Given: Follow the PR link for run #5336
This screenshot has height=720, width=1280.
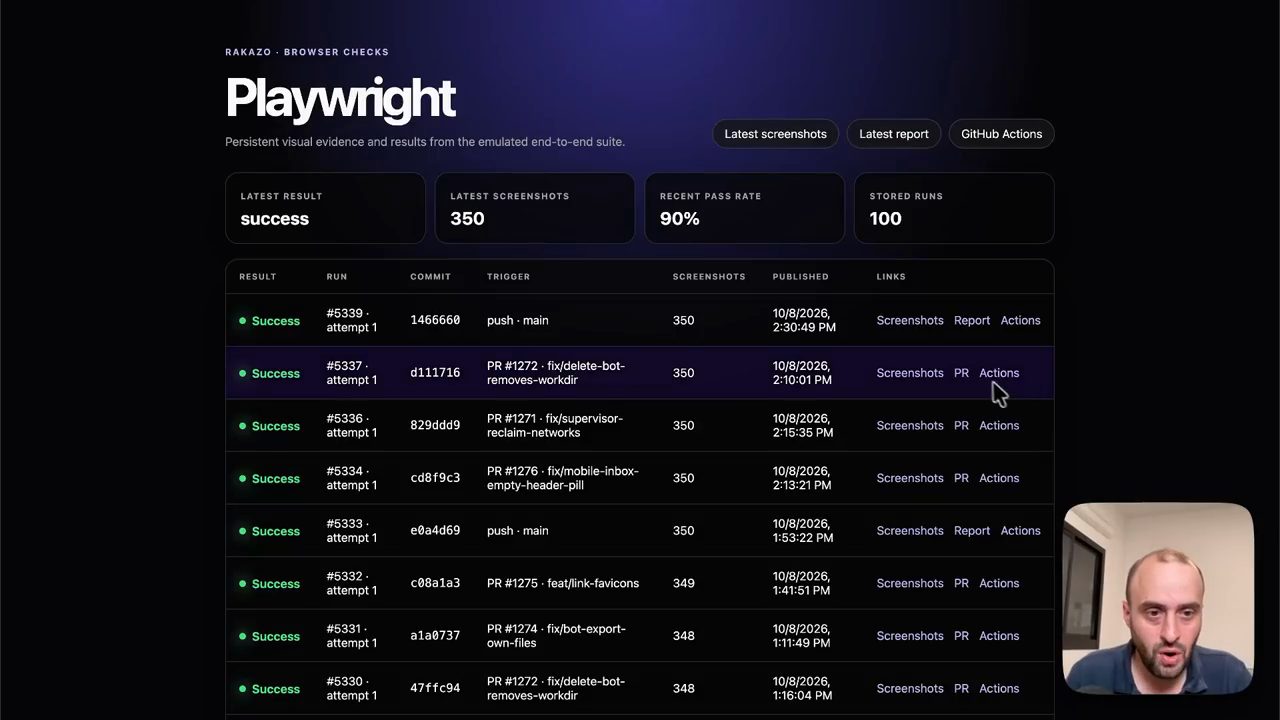Looking at the screenshot, I should point(961,425).
